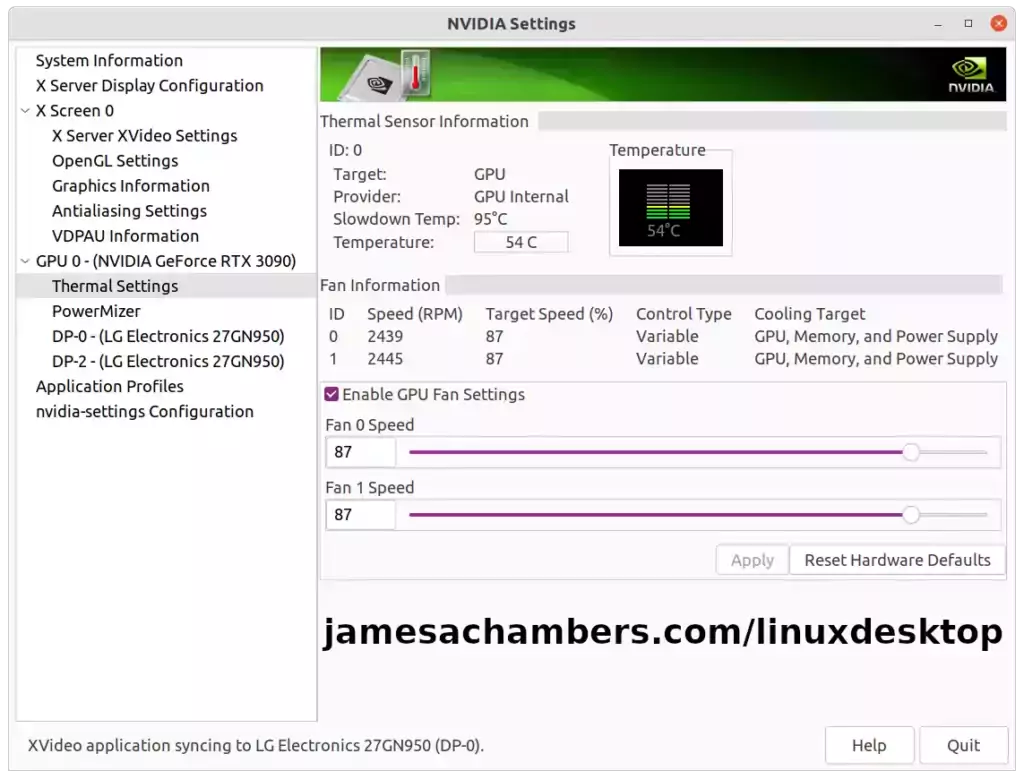Image resolution: width=1024 pixels, height=779 pixels.
Task: Select GPU 0 NVIDIA GeForce RTX 3090
Action: click(x=166, y=261)
